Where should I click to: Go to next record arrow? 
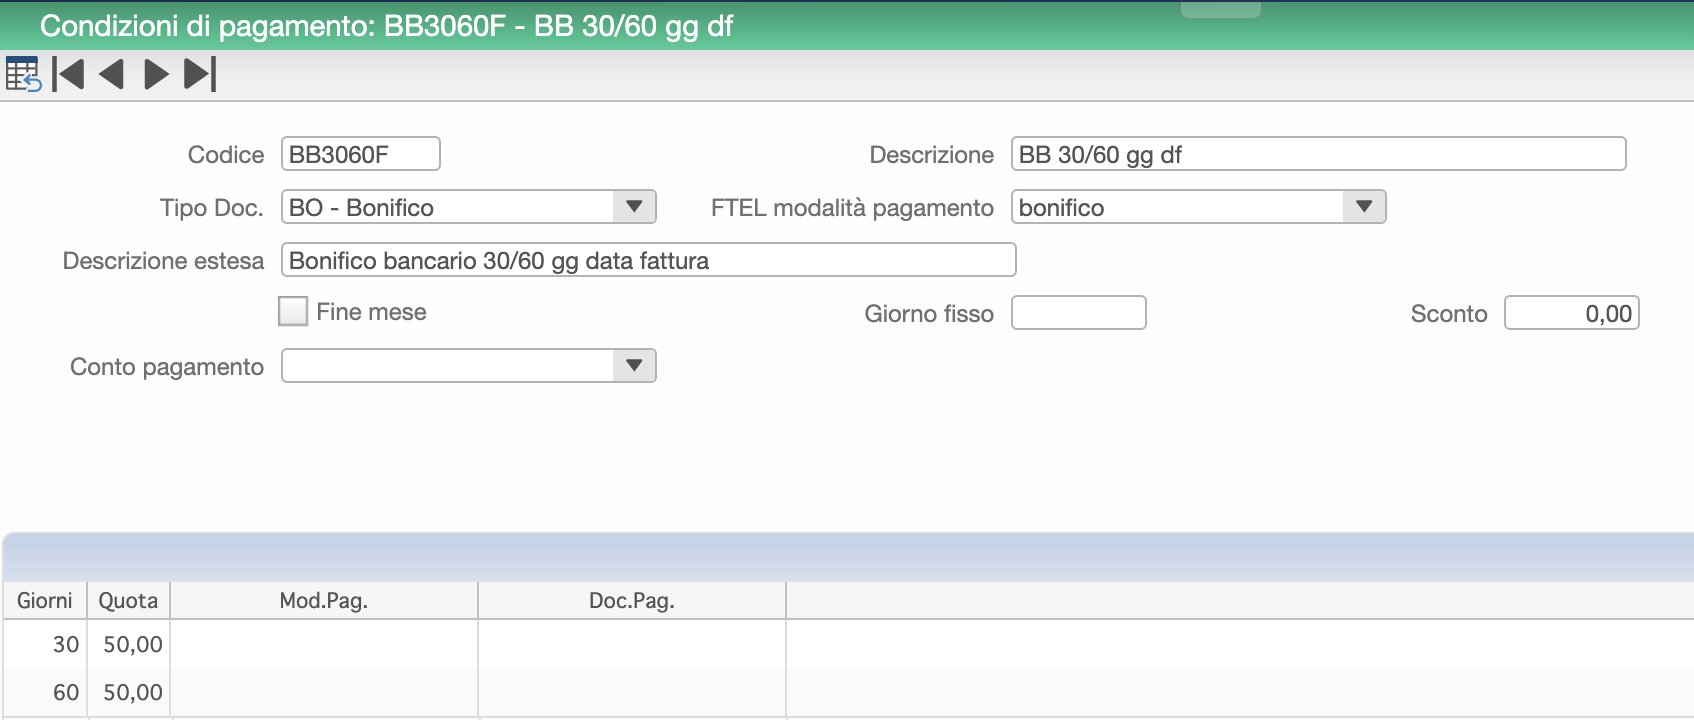coord(156,75)
